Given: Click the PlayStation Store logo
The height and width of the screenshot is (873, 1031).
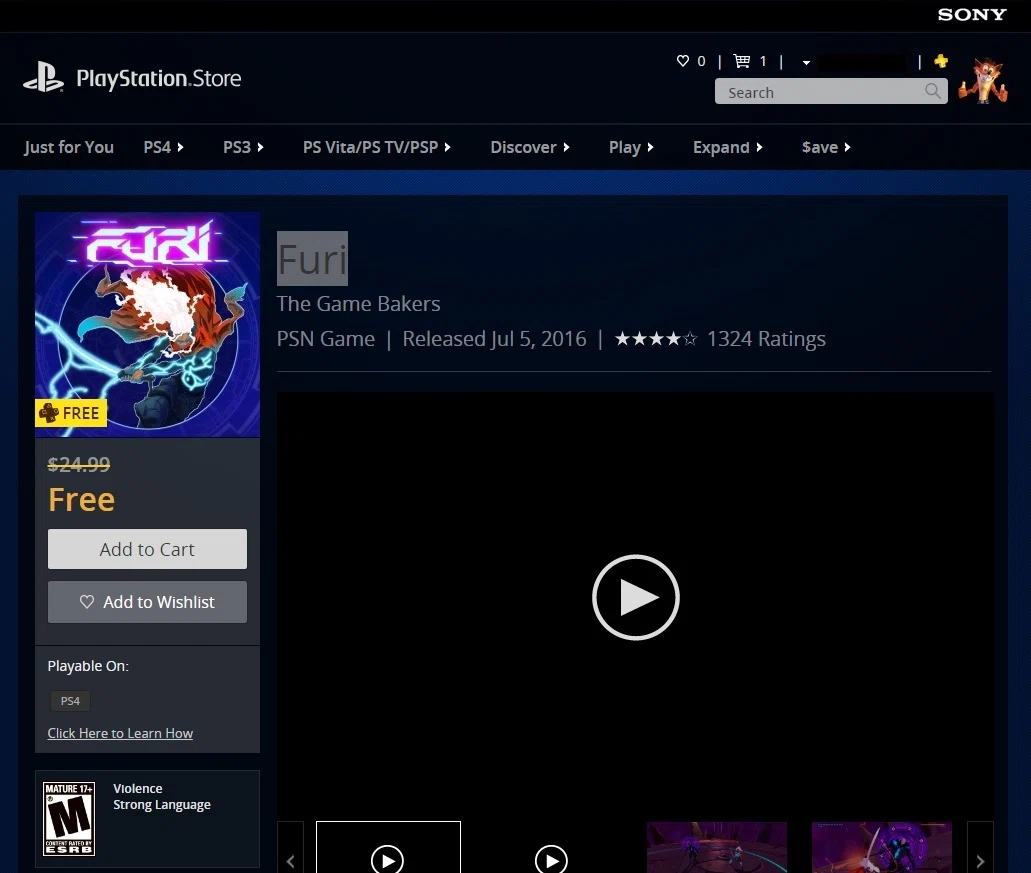Looking at the screenshot, I should pos(132,78).
